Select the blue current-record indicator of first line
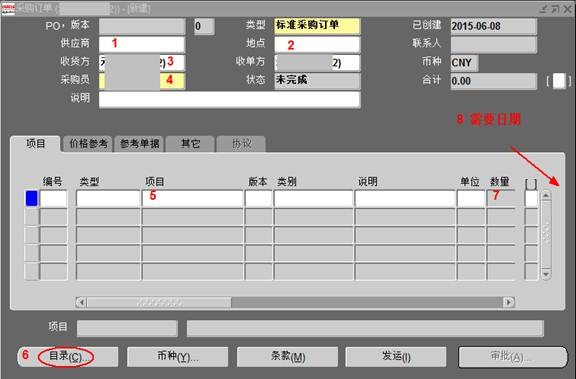The width and height of the screenshot is (576, 379). [32, 198]
